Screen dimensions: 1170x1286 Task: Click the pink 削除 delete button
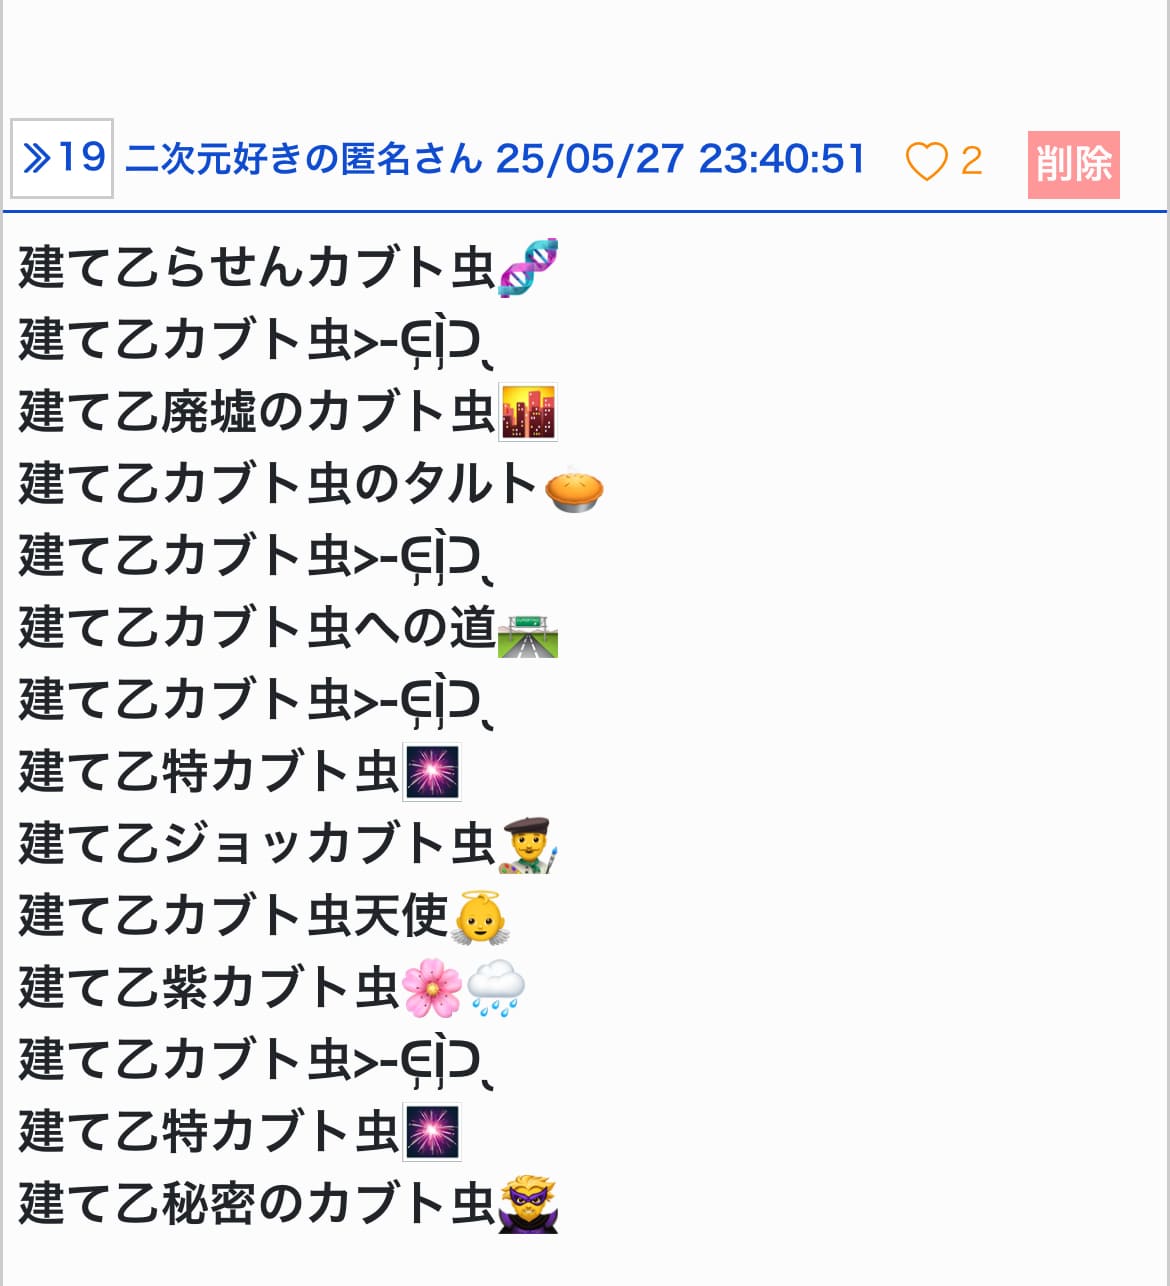[x=1073, y=164]
